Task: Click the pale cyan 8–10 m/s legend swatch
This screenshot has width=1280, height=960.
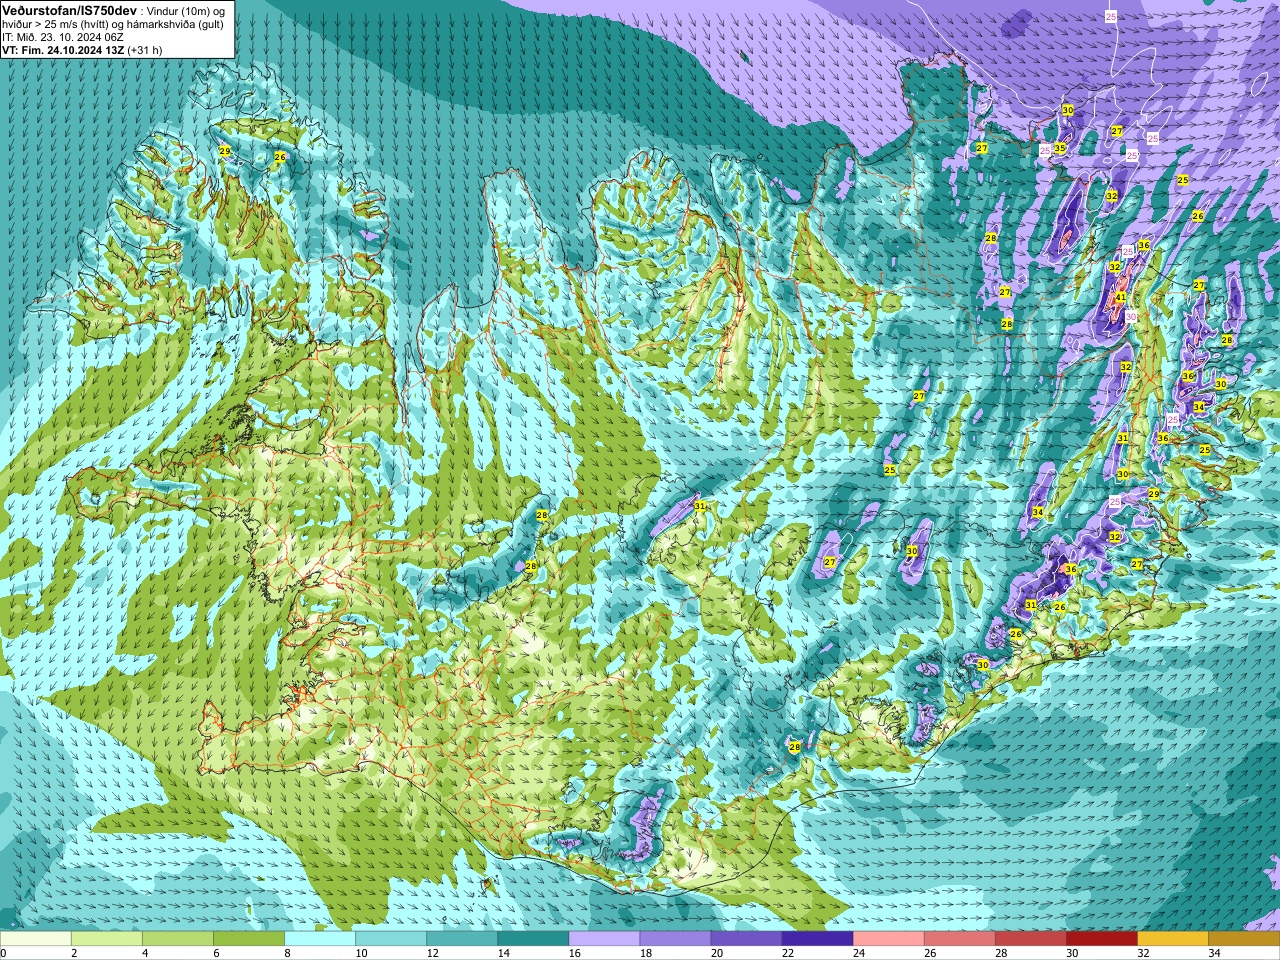Action: pos(320,939)
